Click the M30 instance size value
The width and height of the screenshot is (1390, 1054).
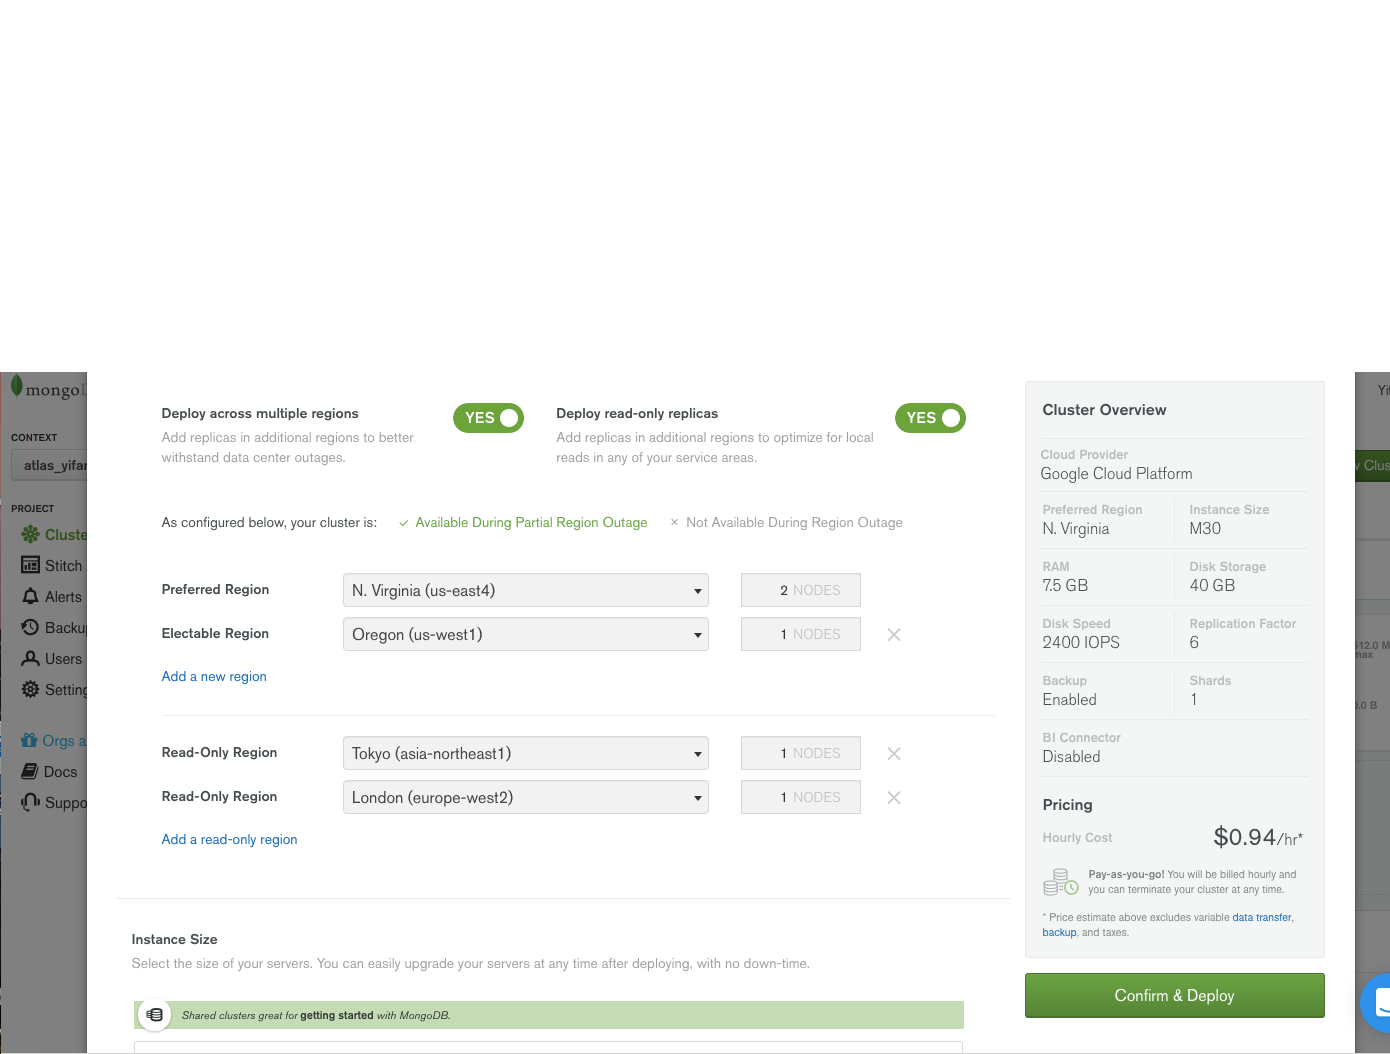(x=1205, y=528)
